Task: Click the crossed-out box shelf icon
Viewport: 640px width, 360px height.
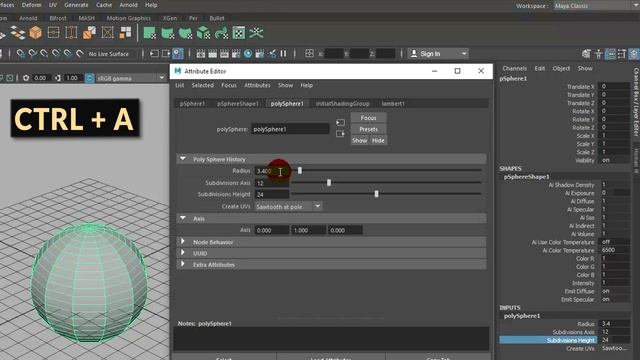Action: (x=107, y=33)
